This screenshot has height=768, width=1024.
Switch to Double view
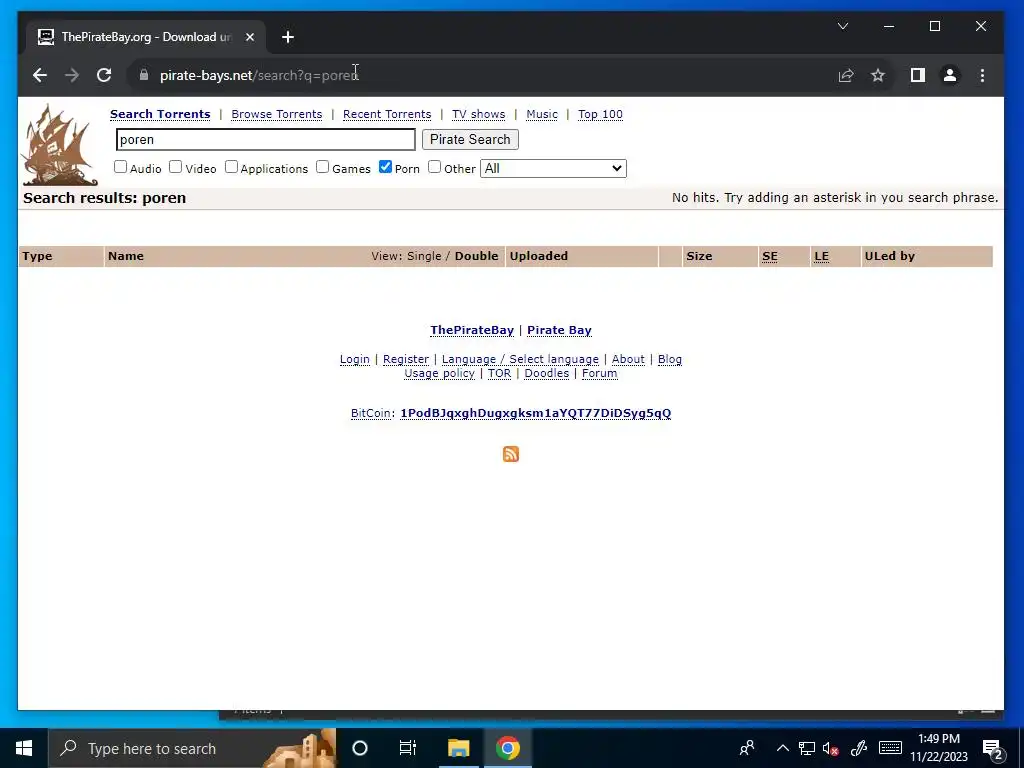477,256
